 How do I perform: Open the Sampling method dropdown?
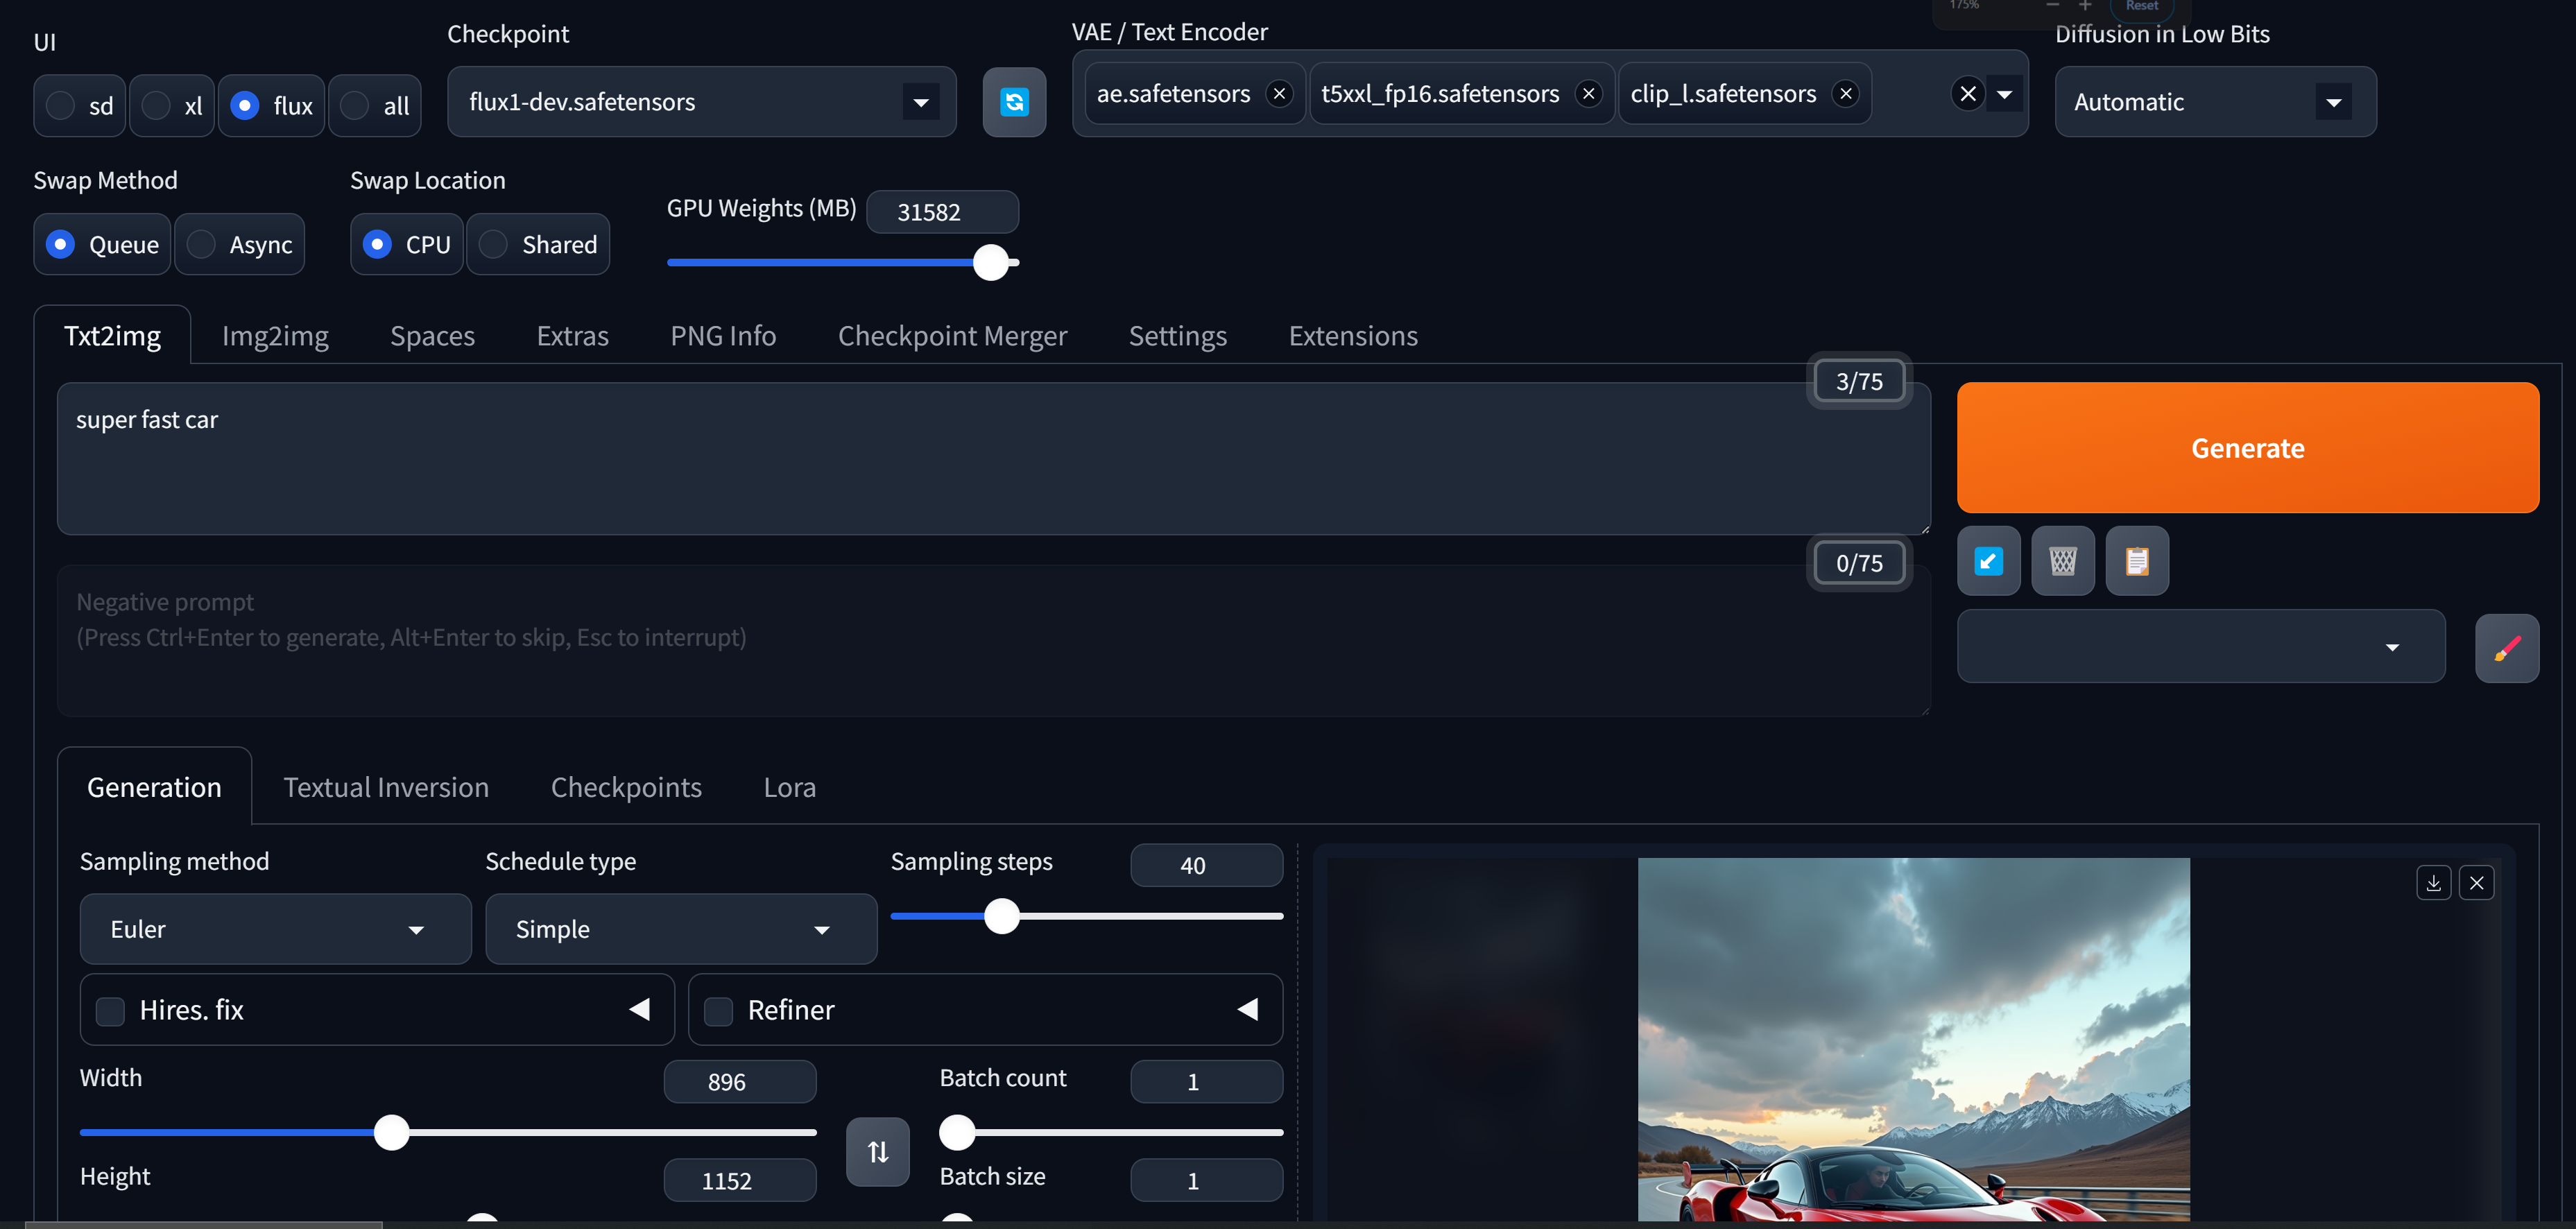click(275, 929)
